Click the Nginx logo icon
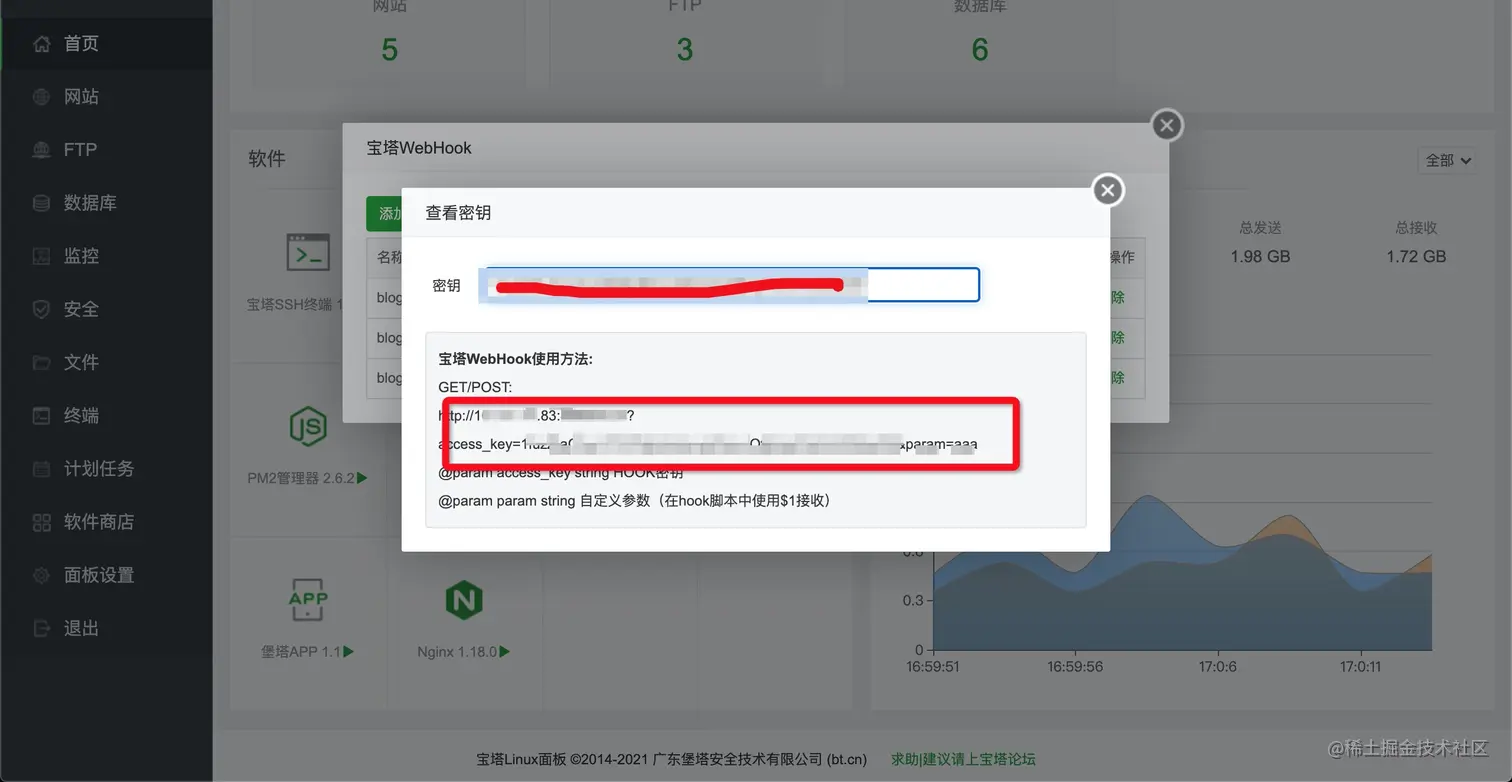1512x782 pixels. pyautogui.click(x=463, y=600)
